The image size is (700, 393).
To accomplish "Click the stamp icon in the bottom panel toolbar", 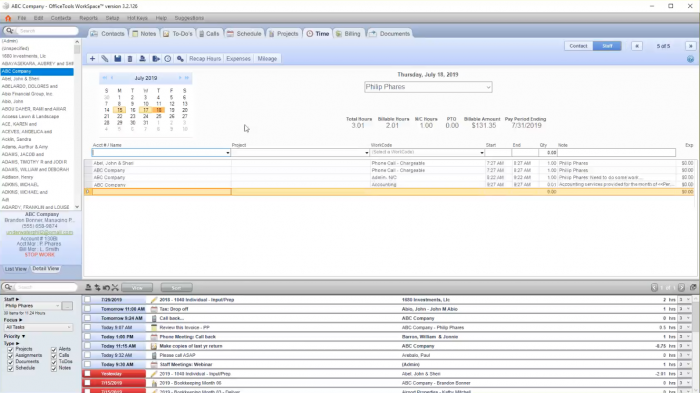I will (88, 288).
